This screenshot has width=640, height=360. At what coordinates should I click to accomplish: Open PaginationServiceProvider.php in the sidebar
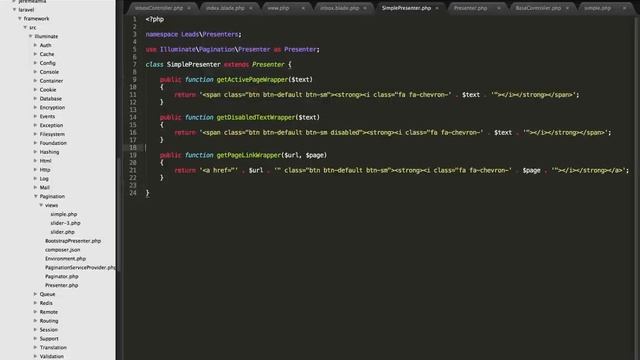[80, 268]
